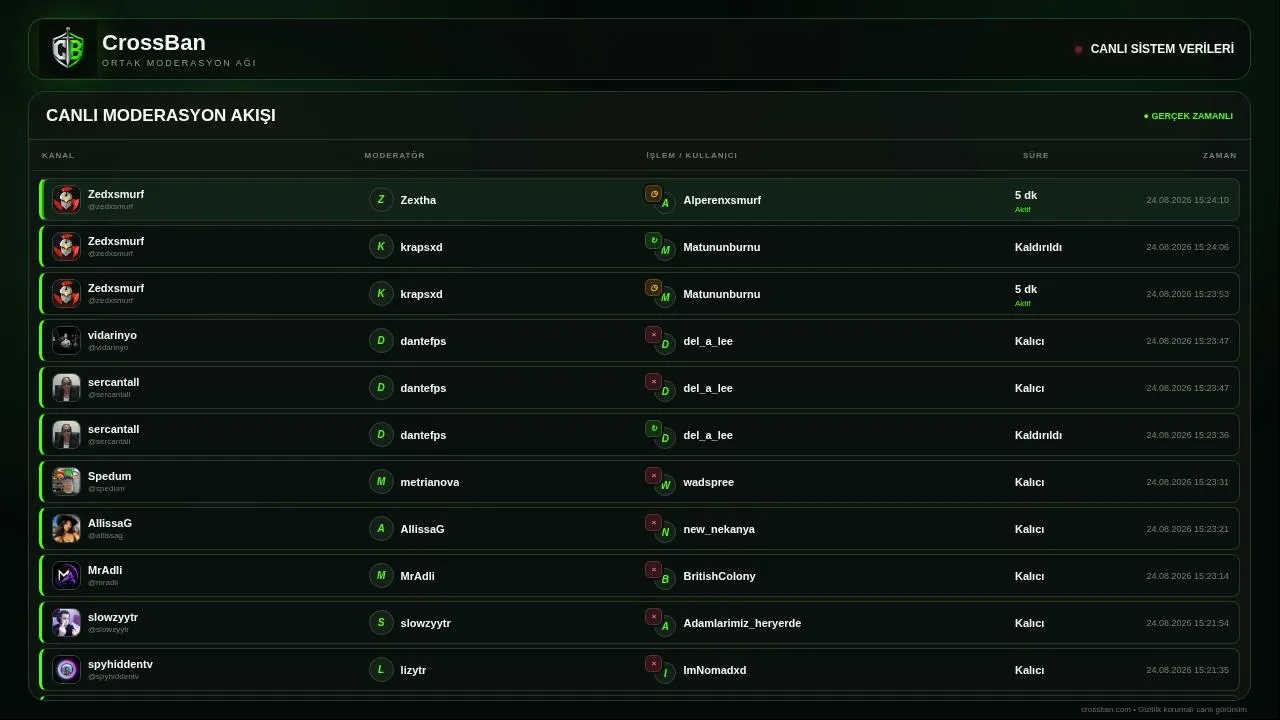Click the GERÇEK ZAMANLI live badge

1188,116
